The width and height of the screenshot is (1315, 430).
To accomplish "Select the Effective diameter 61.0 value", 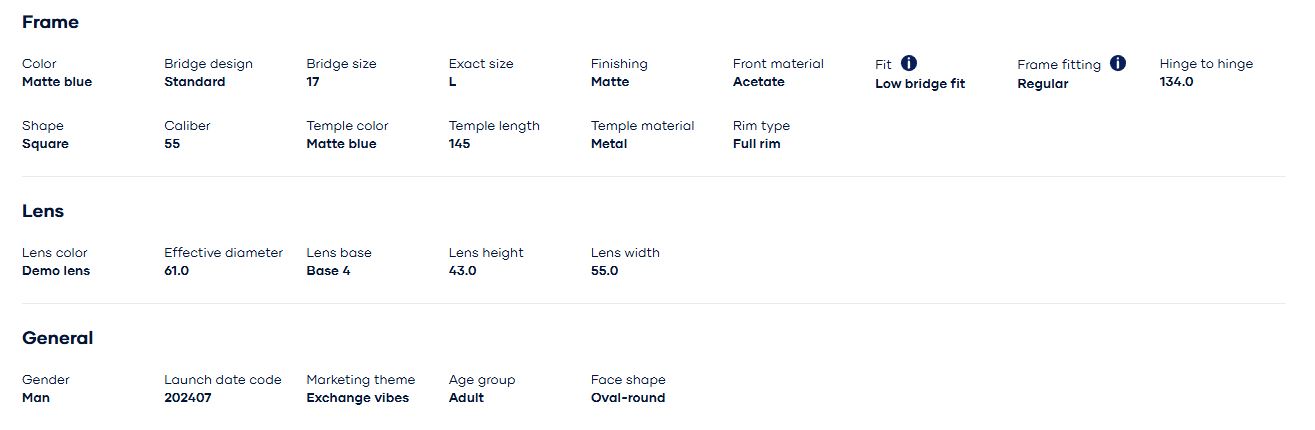I will pyautogui.click(x=176, y=271).
